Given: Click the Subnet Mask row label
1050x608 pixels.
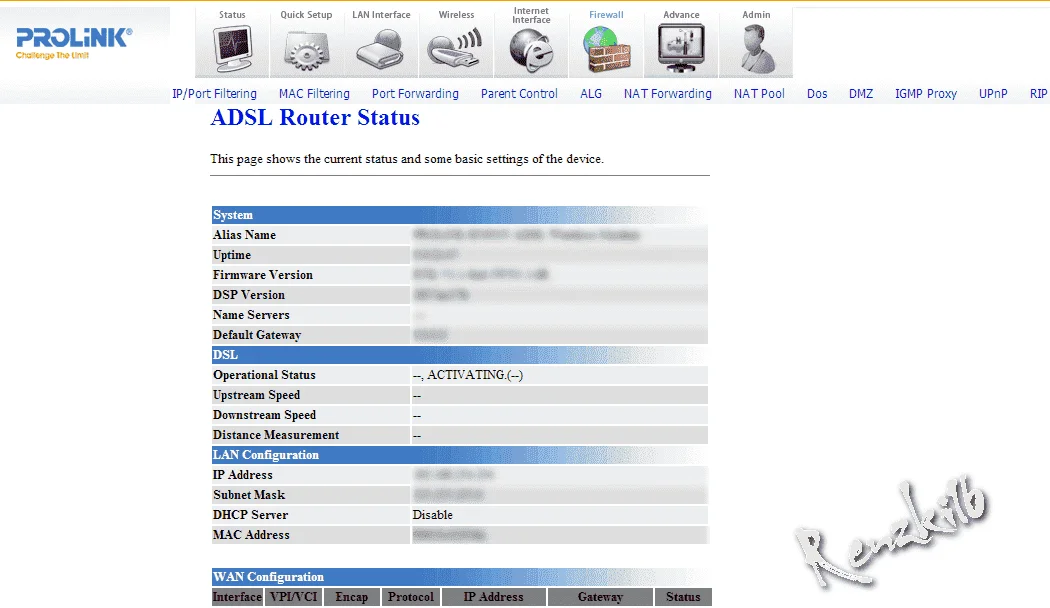Looking at the screenshot, I should click(x=249, y=495).
